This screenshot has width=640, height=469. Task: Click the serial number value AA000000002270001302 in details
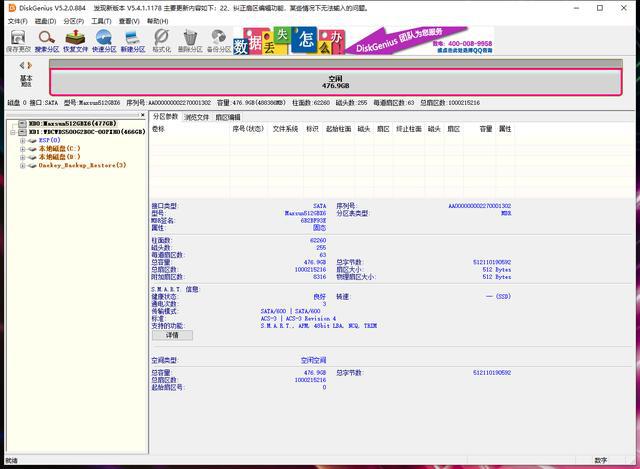point(480,206)
